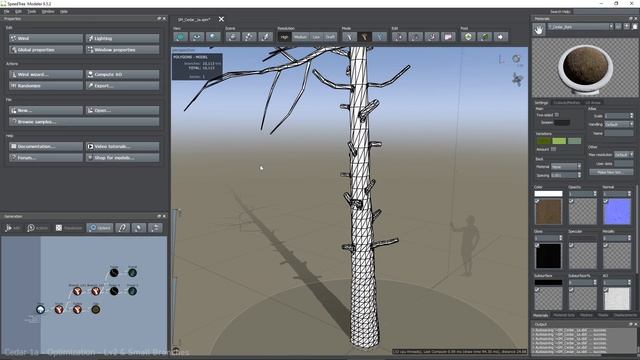
Task: Click the pin icon in Generation toolbar
Action: pos(139,228)
